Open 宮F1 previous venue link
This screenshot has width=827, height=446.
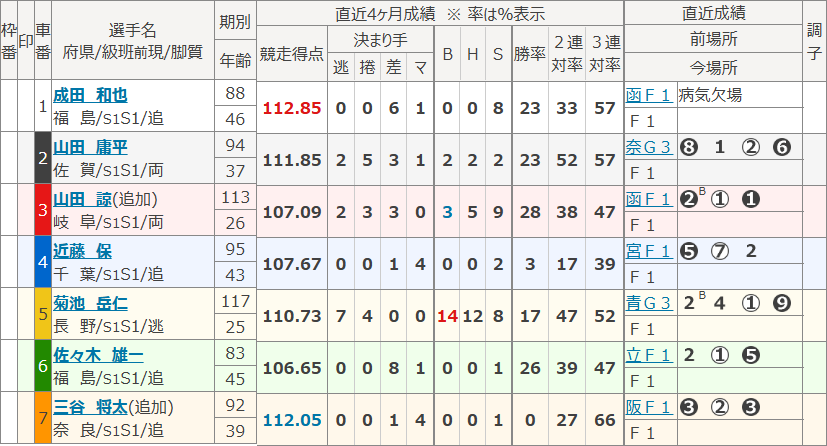click(648, 251)
